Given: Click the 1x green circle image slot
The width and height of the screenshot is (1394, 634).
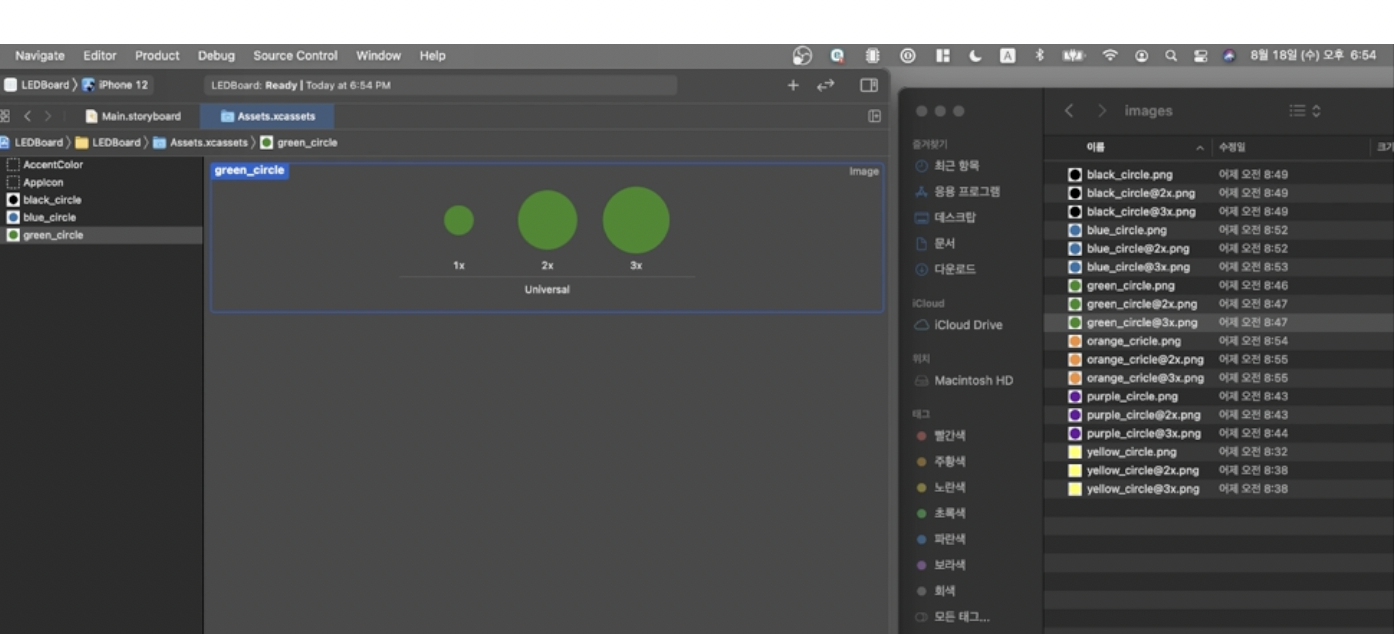Looking at the screenshot, I should (x=459, y=221).
